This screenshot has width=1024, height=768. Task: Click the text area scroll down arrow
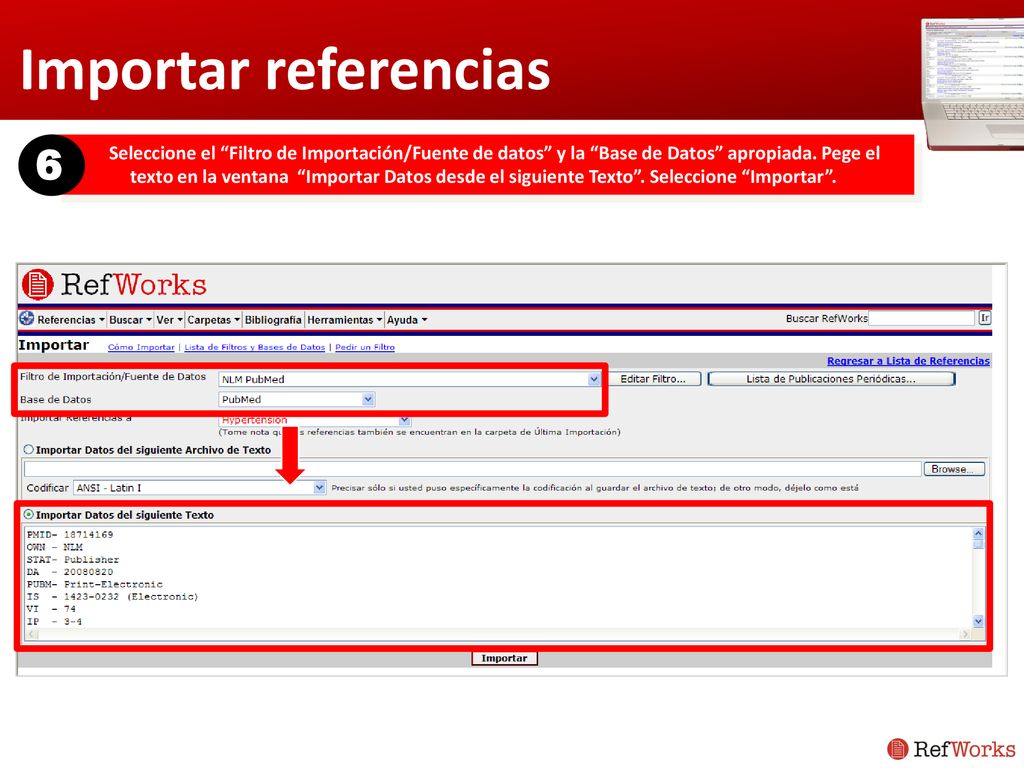(x=978, y=622)
